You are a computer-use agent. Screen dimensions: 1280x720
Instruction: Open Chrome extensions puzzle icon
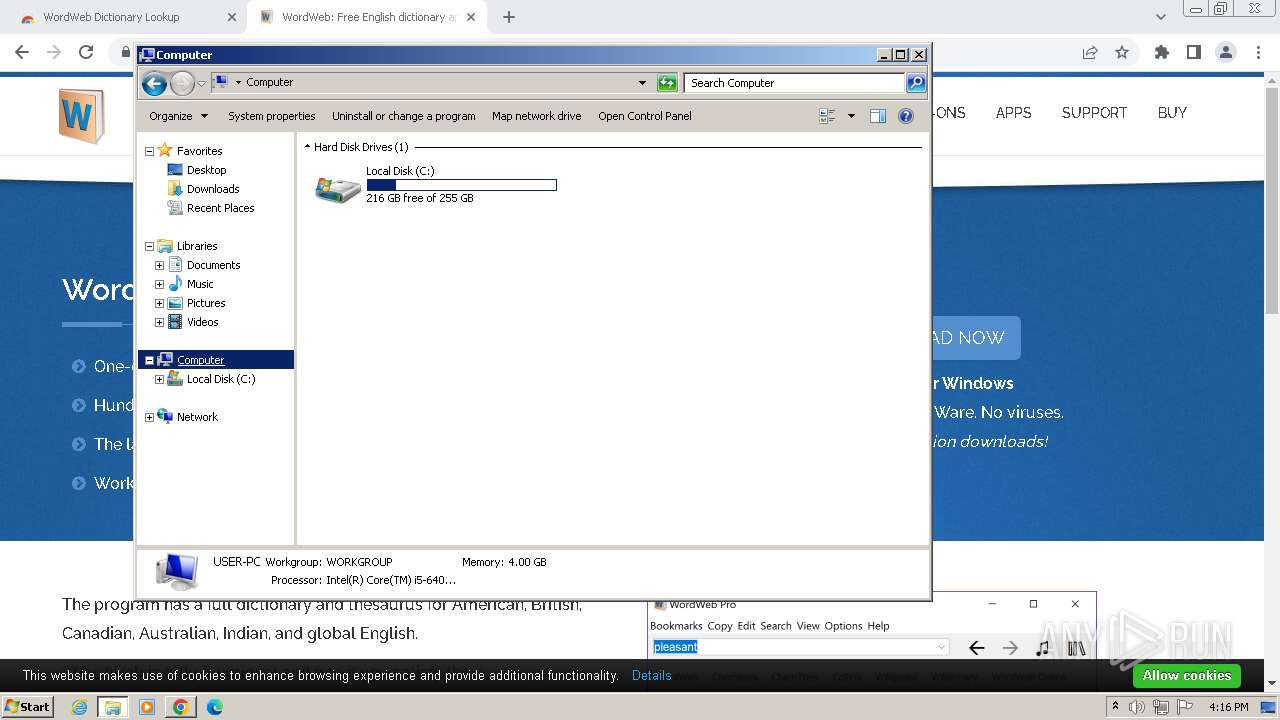tap(1161, 52)
